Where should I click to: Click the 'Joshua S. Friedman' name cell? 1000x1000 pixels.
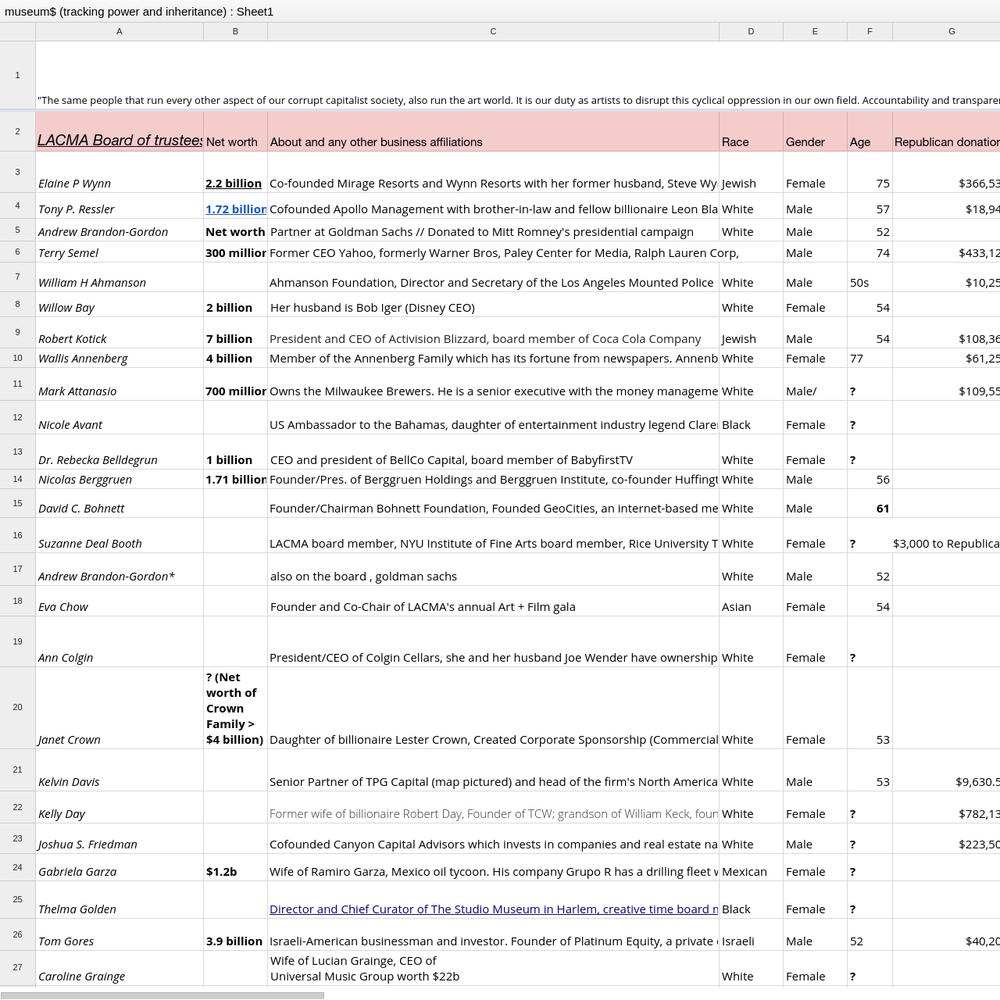click(x=119, y=839)
